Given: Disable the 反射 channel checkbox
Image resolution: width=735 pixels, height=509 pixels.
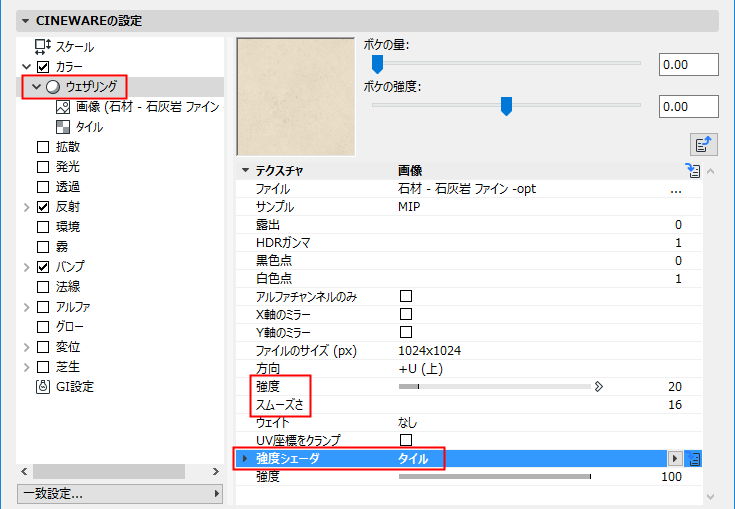Looking at the screenshot, I should pyautogui.click(x=43, y=207).
